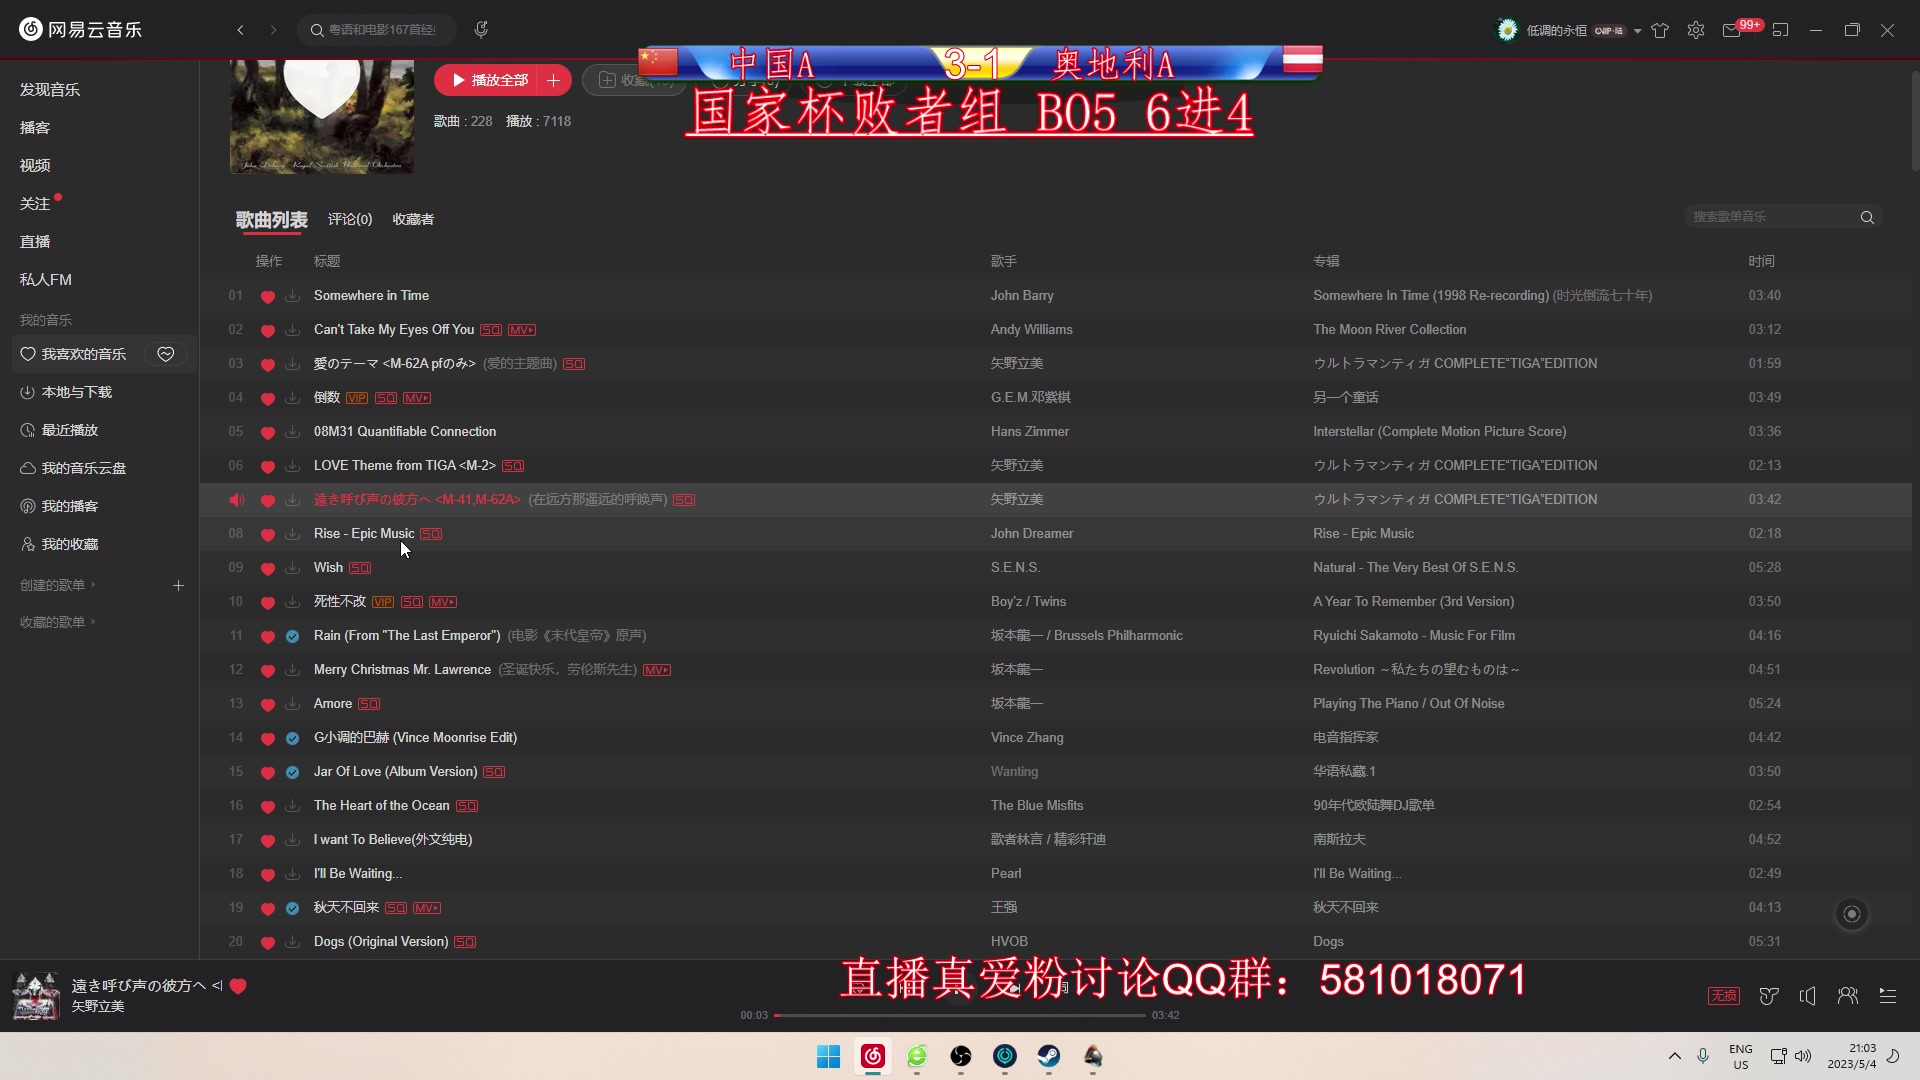This screenshot has width=1920, height=1080.
Task: Click the plus beside 播放全部 to add to queue
Action: [x=553, y=80]
